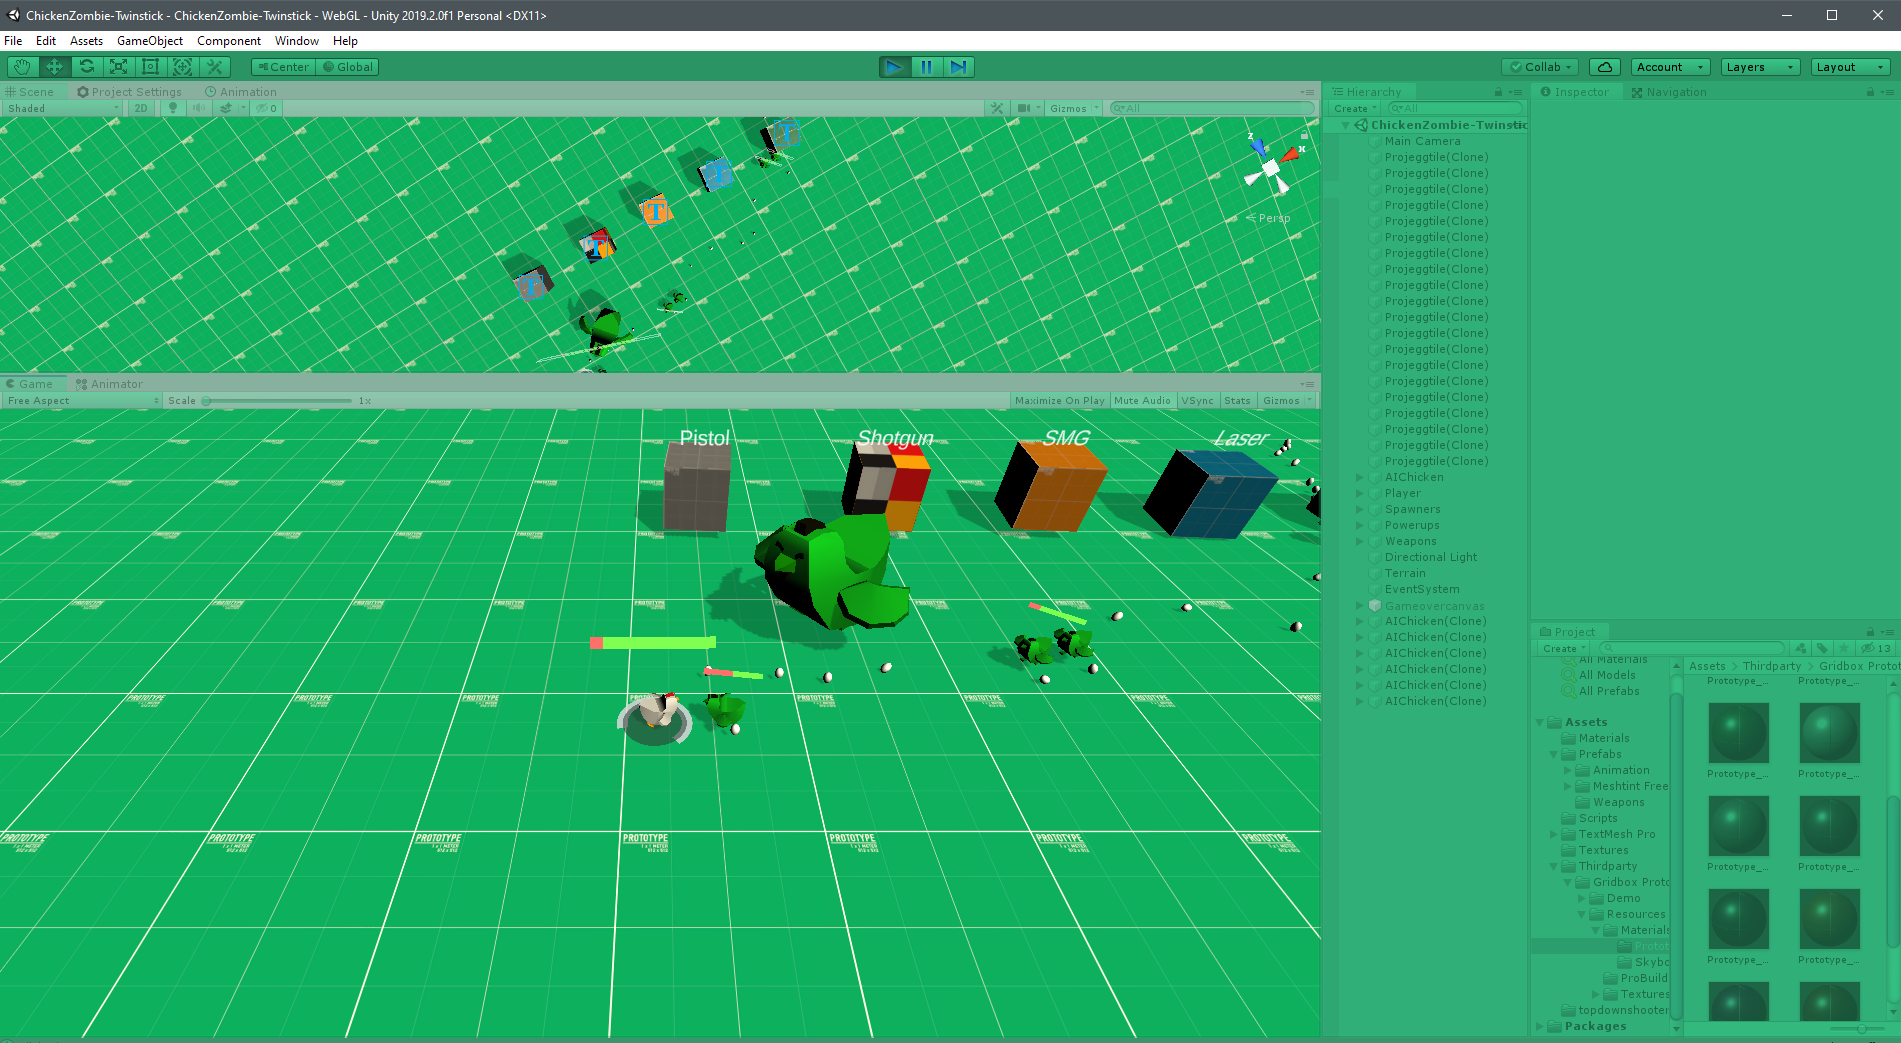Click Hierarchy Create button

click(x=1355, y=108)
